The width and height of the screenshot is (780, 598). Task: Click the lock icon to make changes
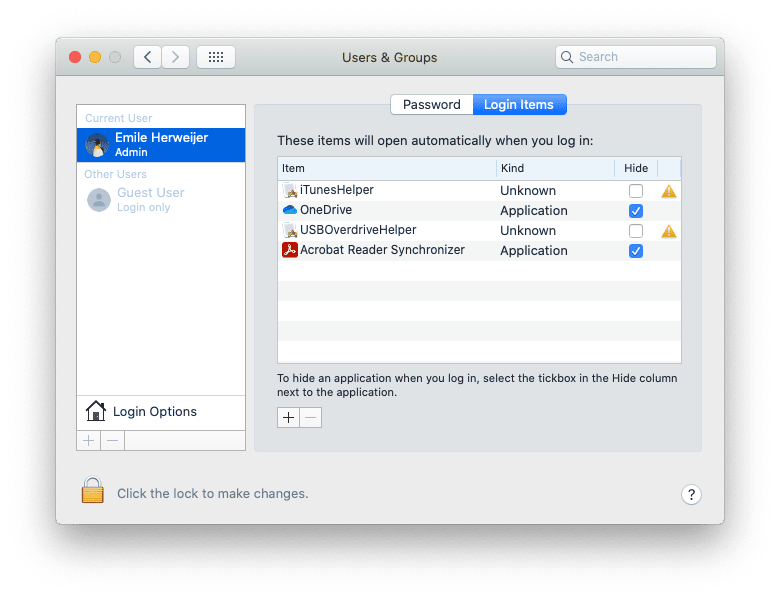[x=93, y=491]
